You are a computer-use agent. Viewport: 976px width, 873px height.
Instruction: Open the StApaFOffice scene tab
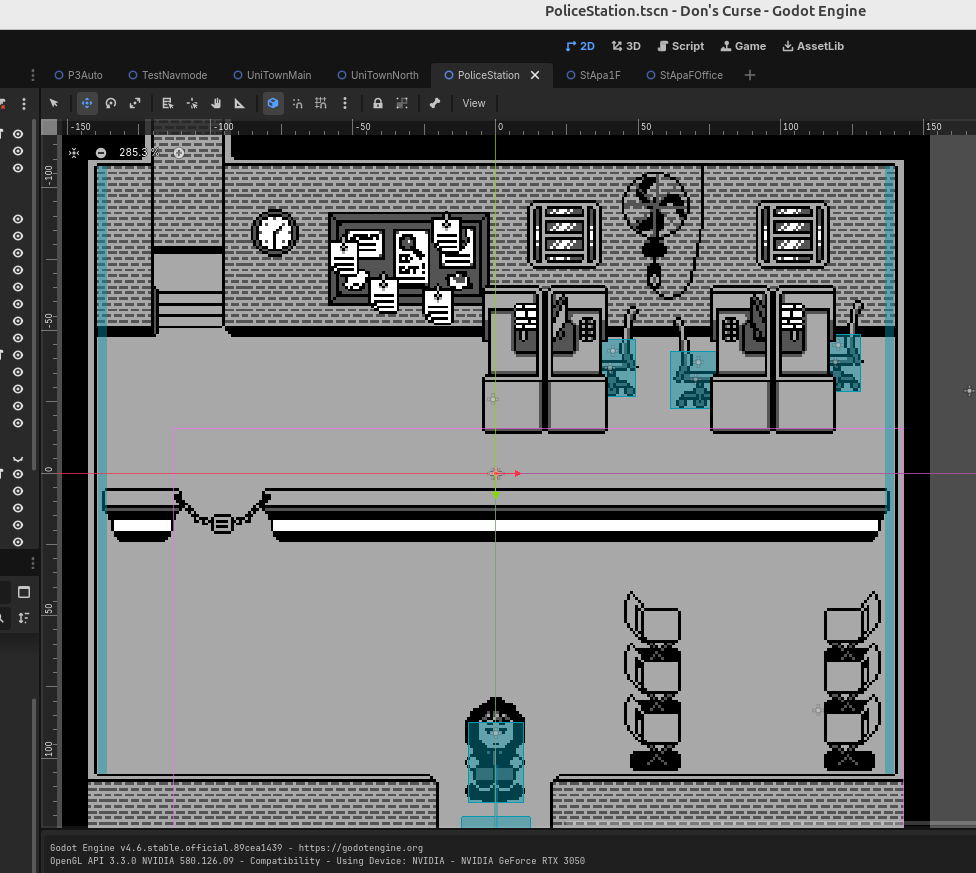(x=685, y=75)
